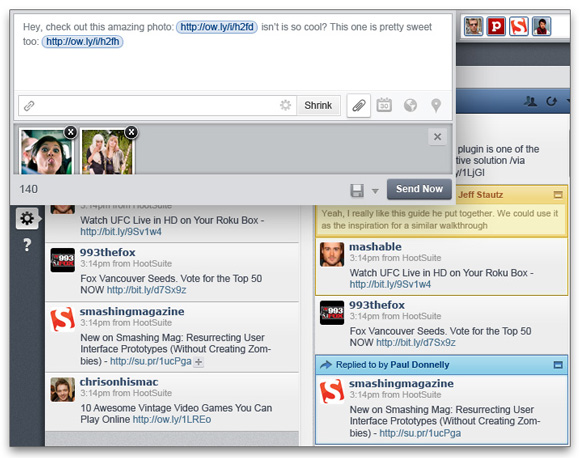580x458 pixels.
Task: Click the Jeff Stautz name label
Action: click(480, 195)
